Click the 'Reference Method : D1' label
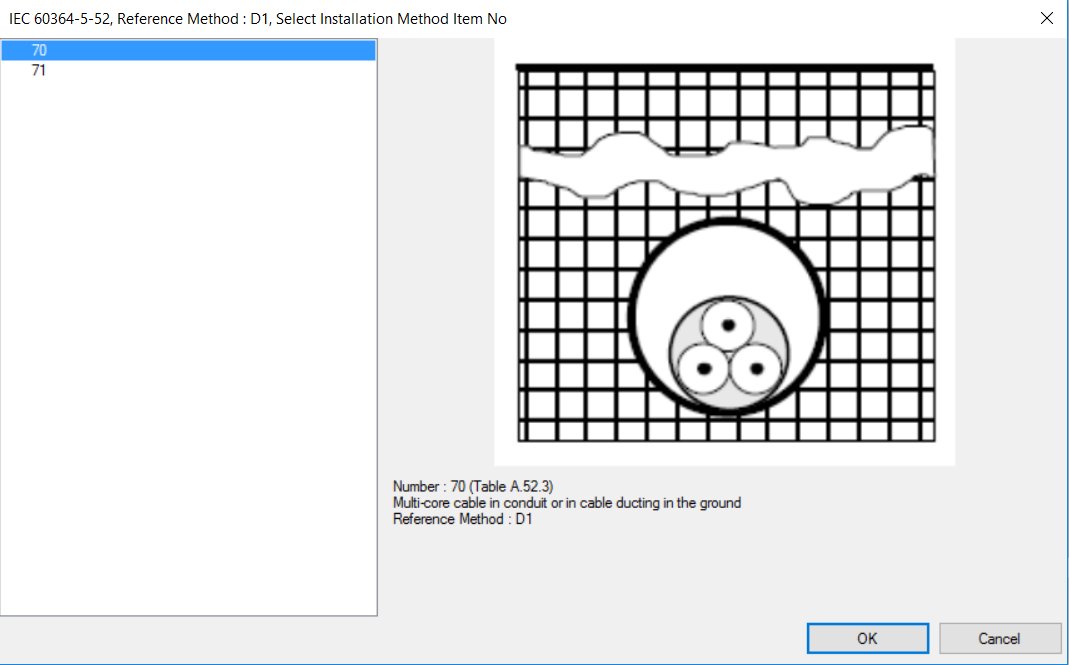This screenshot has height=665, width=1069. (x=462, y=519)
